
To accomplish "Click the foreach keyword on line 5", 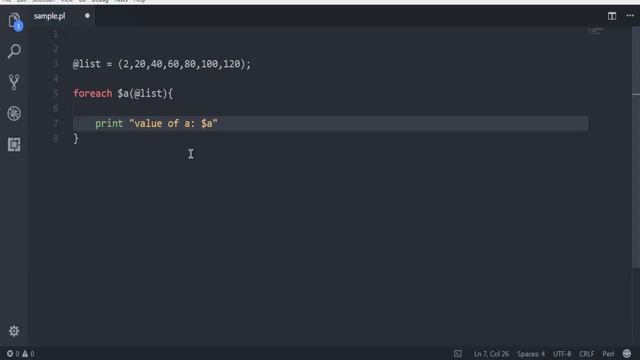I will click(x=93, y=93).
